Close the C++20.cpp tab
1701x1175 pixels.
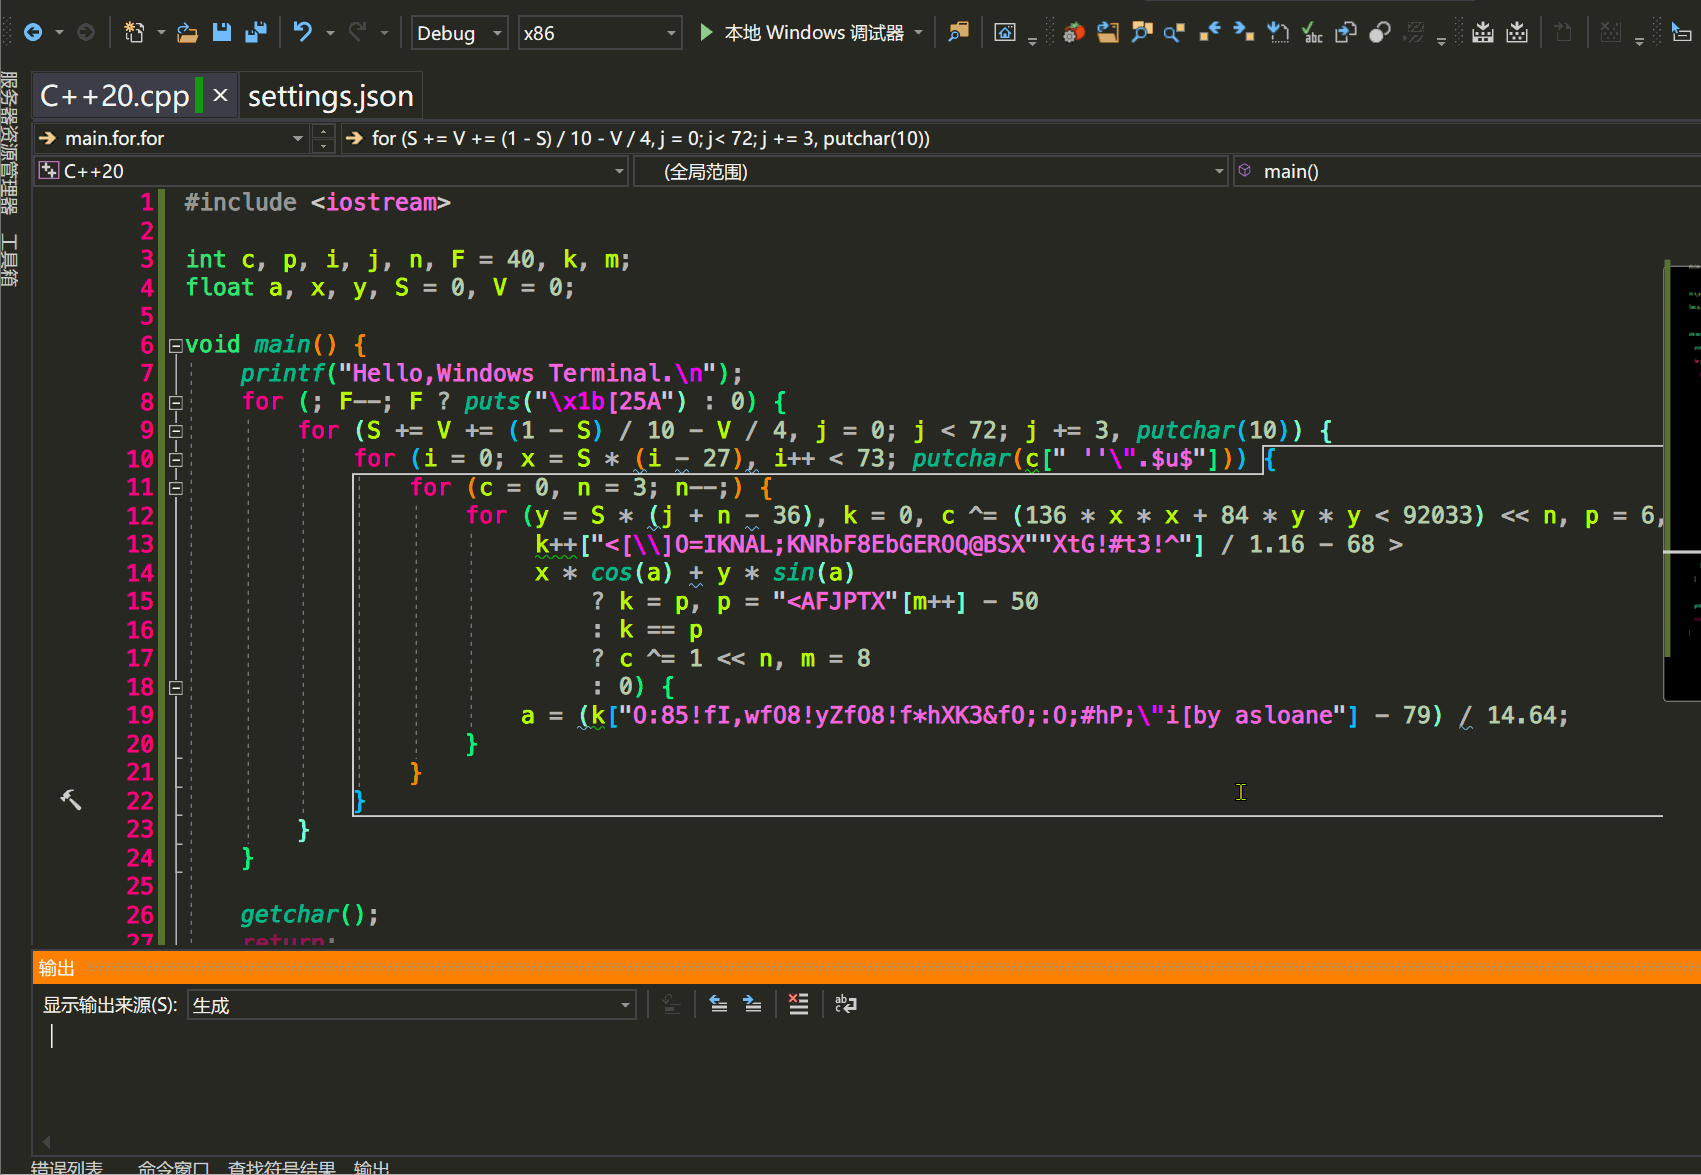pyautogui.click(x=221, y=96)
